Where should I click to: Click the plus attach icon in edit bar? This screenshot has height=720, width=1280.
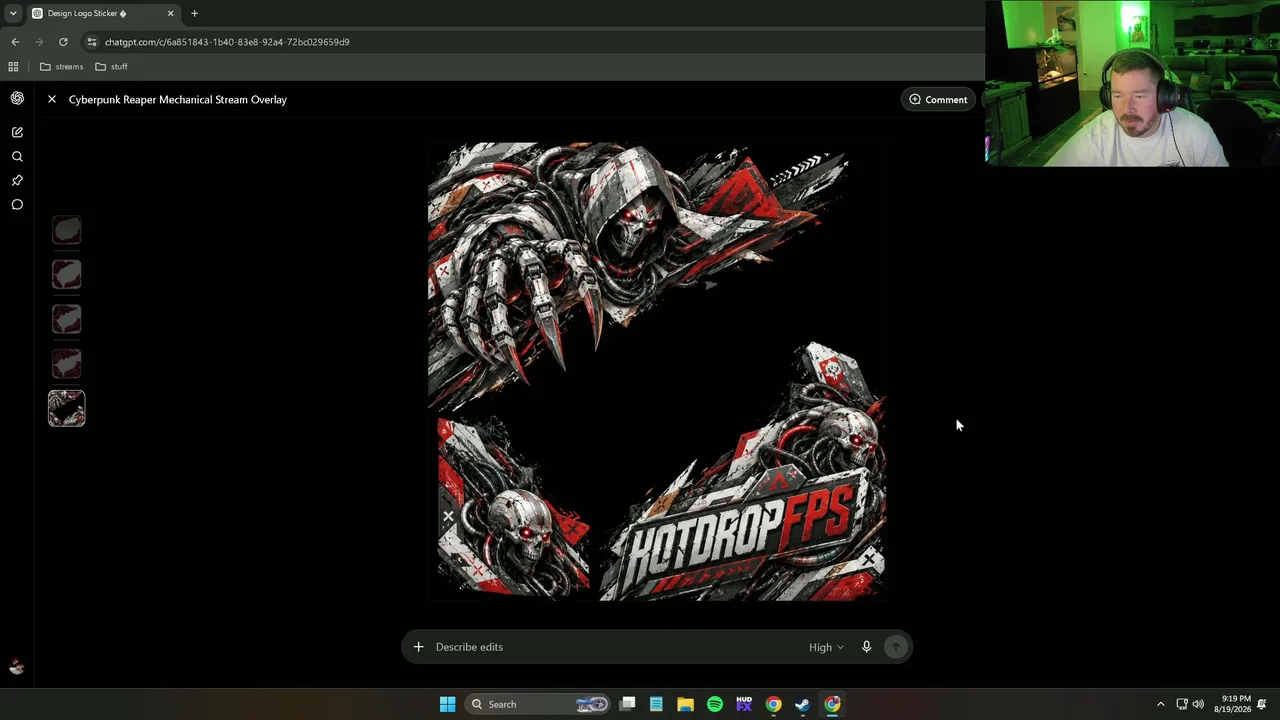tap(418, 647)
